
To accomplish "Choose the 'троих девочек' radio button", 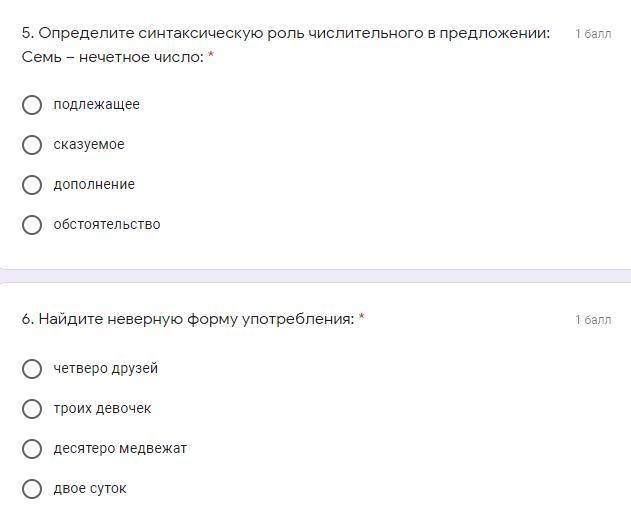I will [x=32, y=409].
